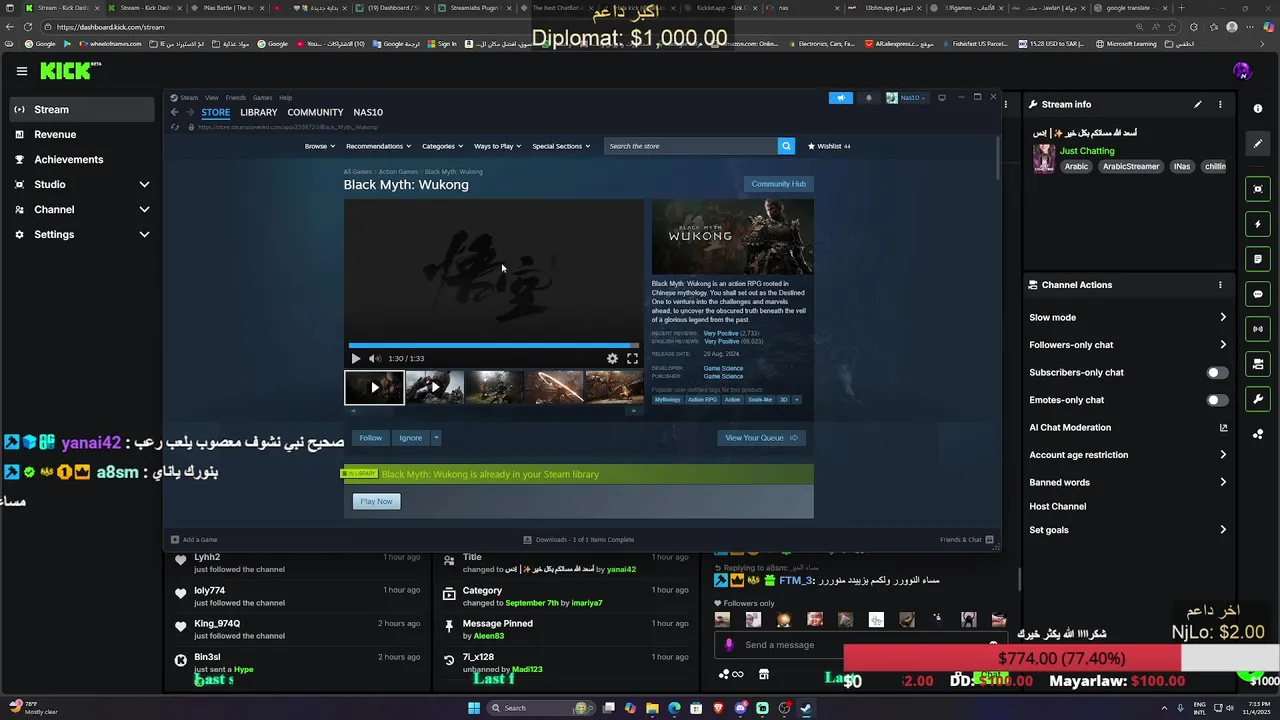Switch to Steam COMMUNITY tab
Viewport: 1280px width, 720px height.
[x=315, y=112]
